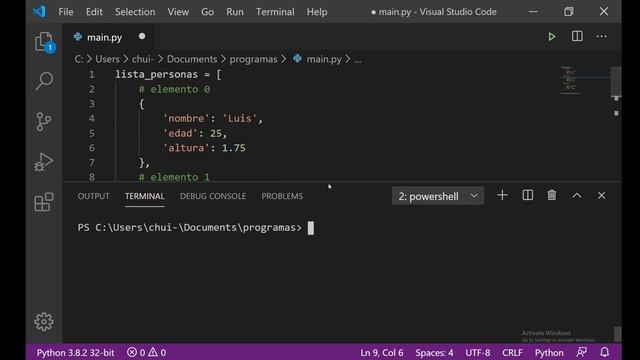
Task: Open the Run menu
Action: [235, 12]
